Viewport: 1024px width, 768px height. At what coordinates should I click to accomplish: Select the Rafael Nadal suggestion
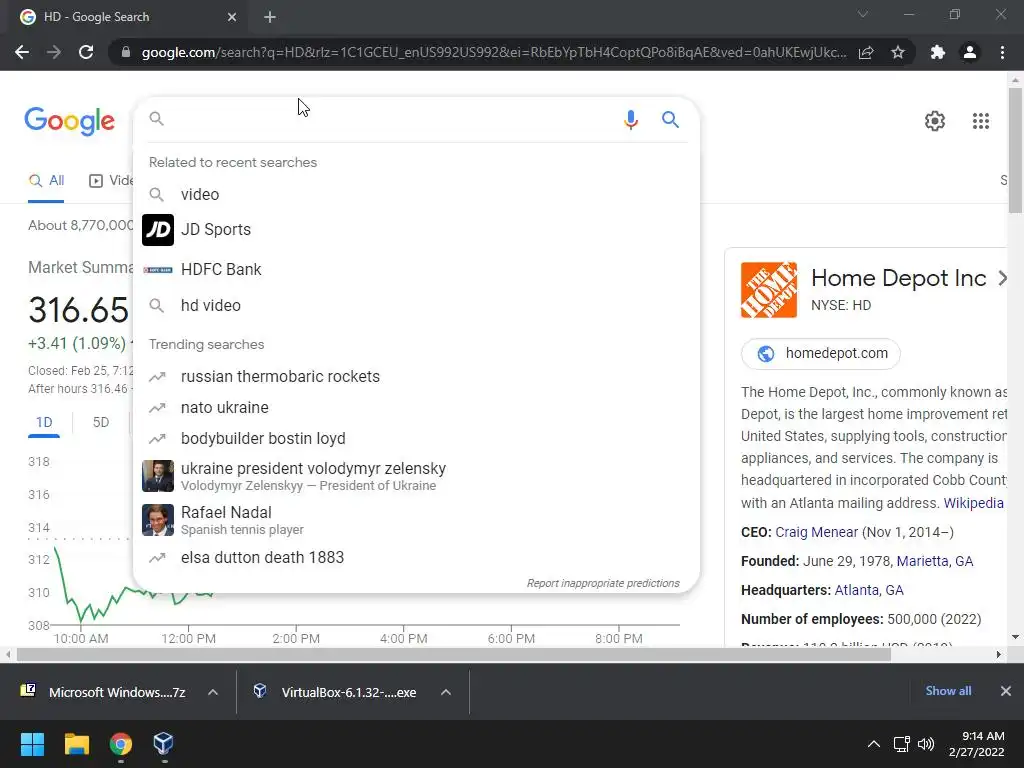coord(416,520)
